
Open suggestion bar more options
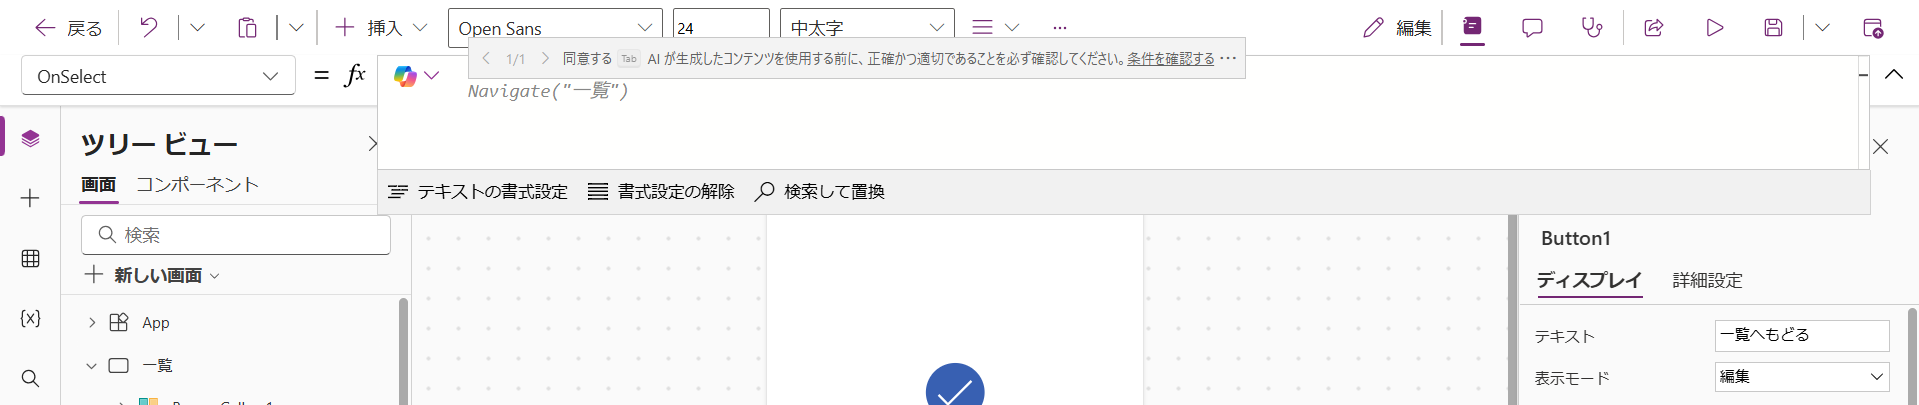click(1229, 58)
